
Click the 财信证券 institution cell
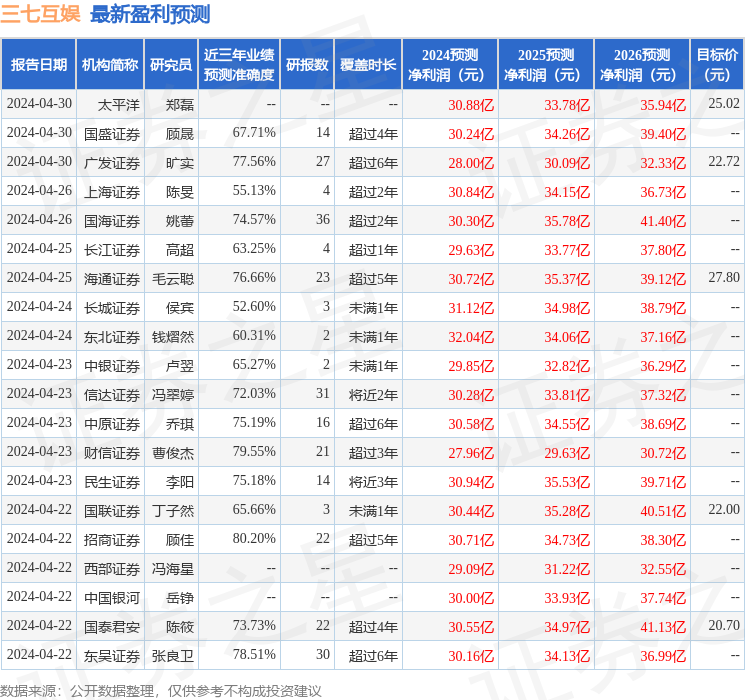112,453
